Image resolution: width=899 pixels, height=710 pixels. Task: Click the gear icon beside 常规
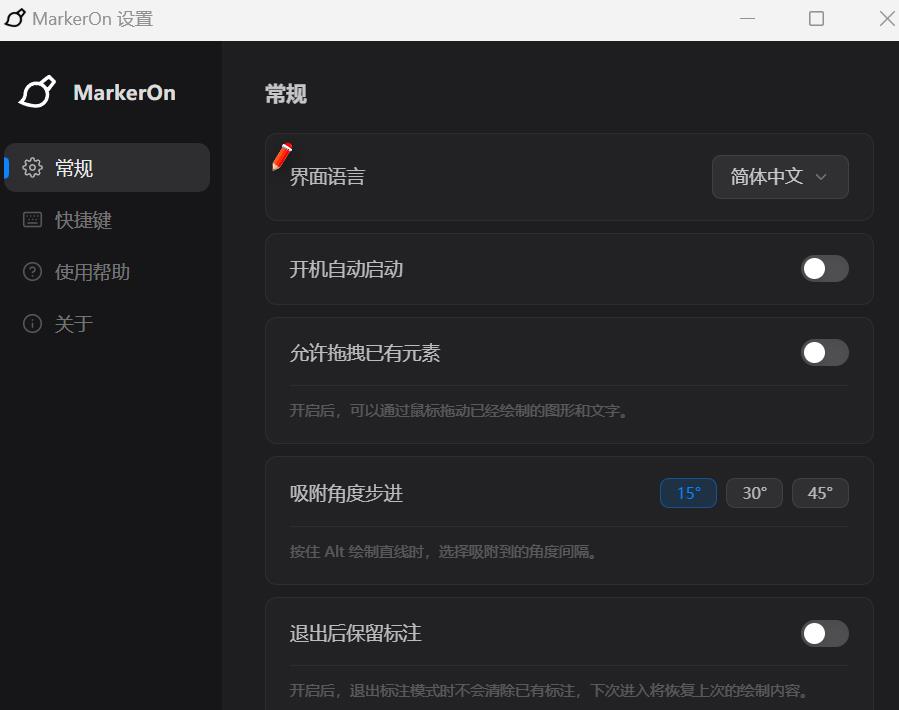tap(32, 167)
